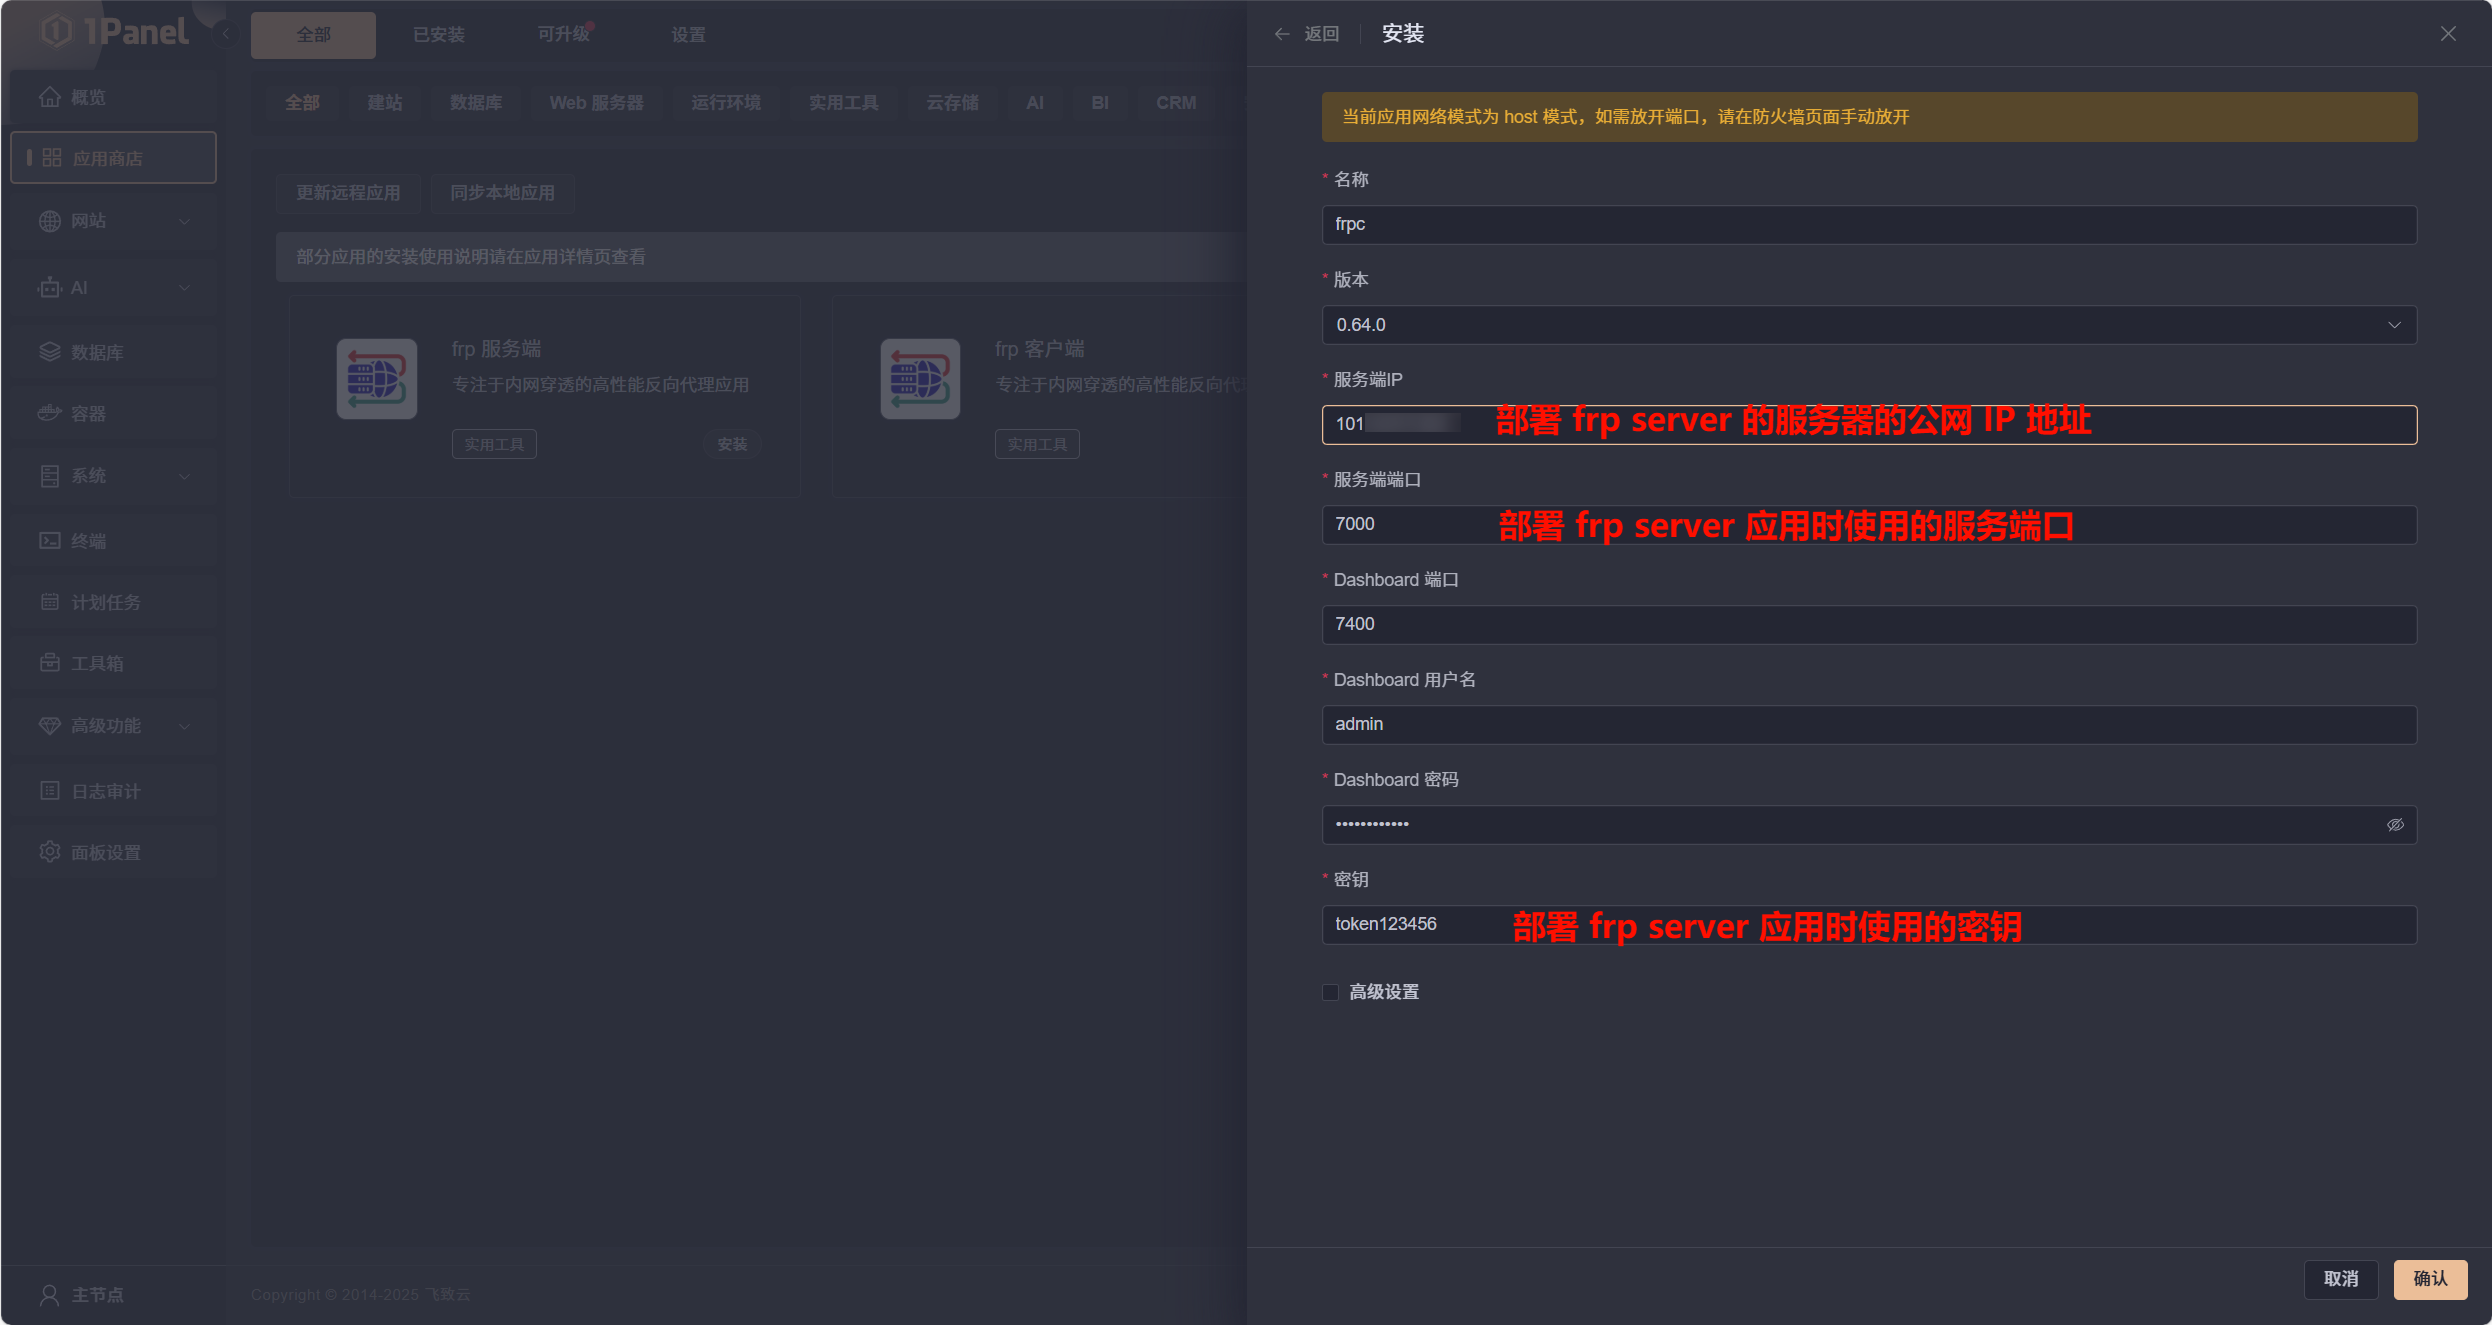
Task: Open 计划任务 in the sidebar
Action: pos(105,602)
